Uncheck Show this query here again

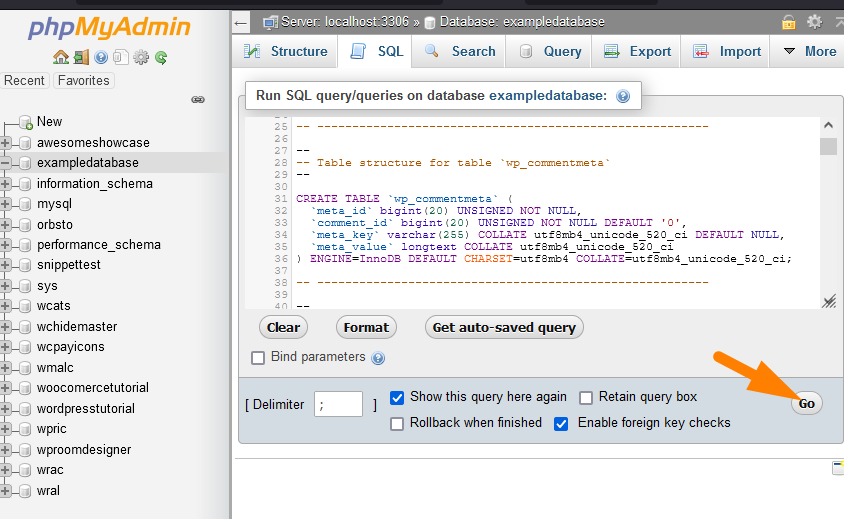tap(397, 398)
